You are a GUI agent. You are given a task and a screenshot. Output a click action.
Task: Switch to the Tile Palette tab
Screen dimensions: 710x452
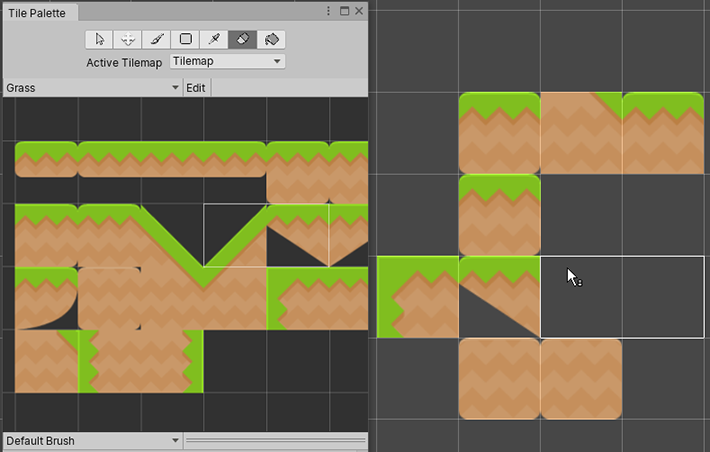pos(39,11)
